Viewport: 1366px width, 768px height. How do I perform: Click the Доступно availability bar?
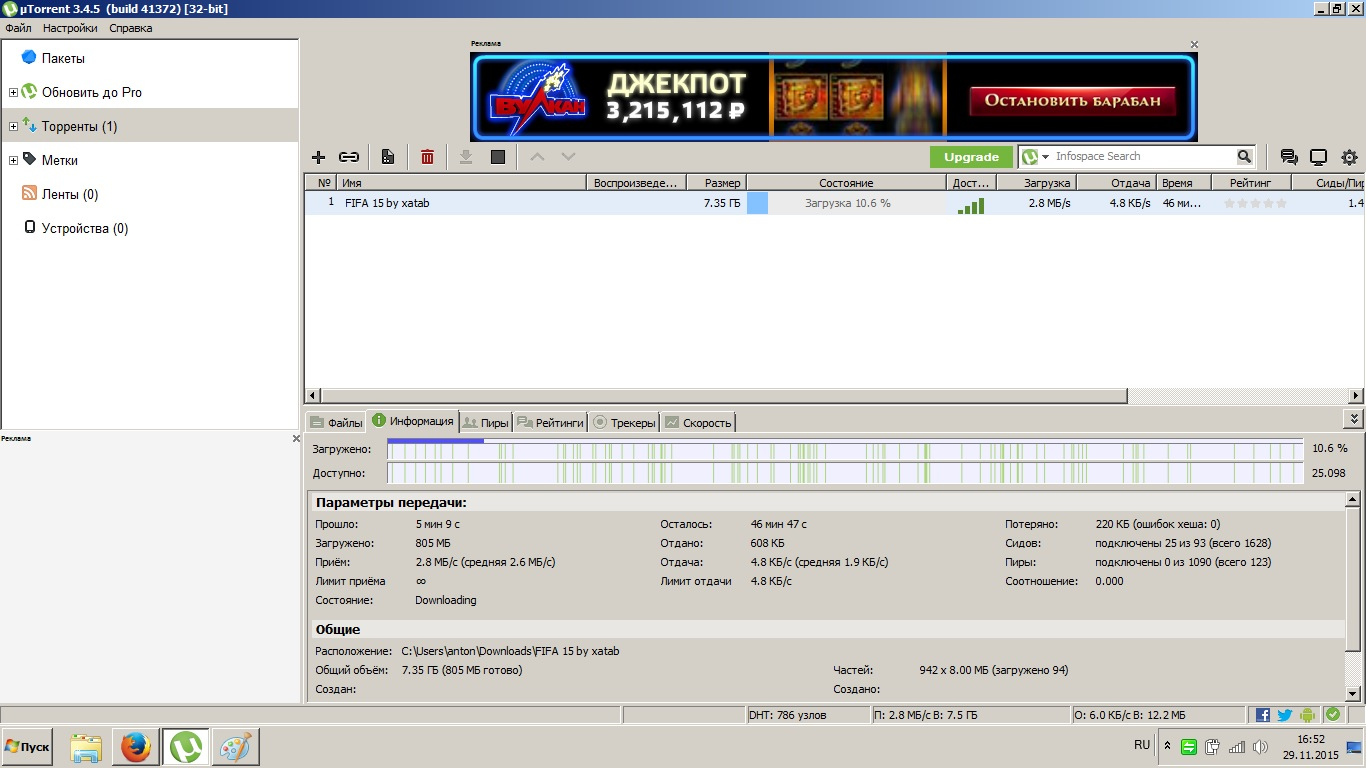[x=845, y=473]
